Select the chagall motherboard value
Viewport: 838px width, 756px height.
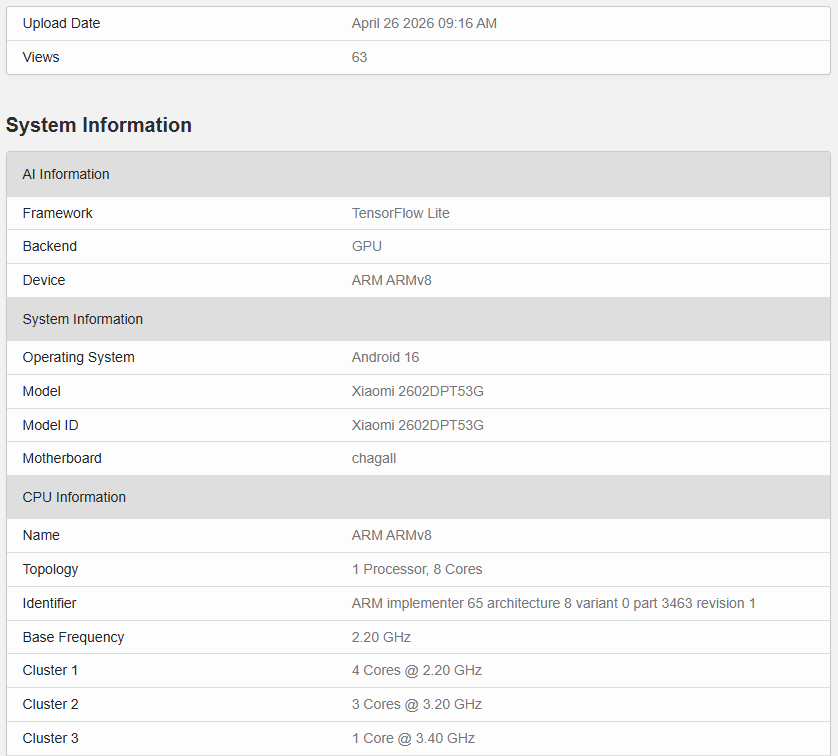[x=376, y=458]
